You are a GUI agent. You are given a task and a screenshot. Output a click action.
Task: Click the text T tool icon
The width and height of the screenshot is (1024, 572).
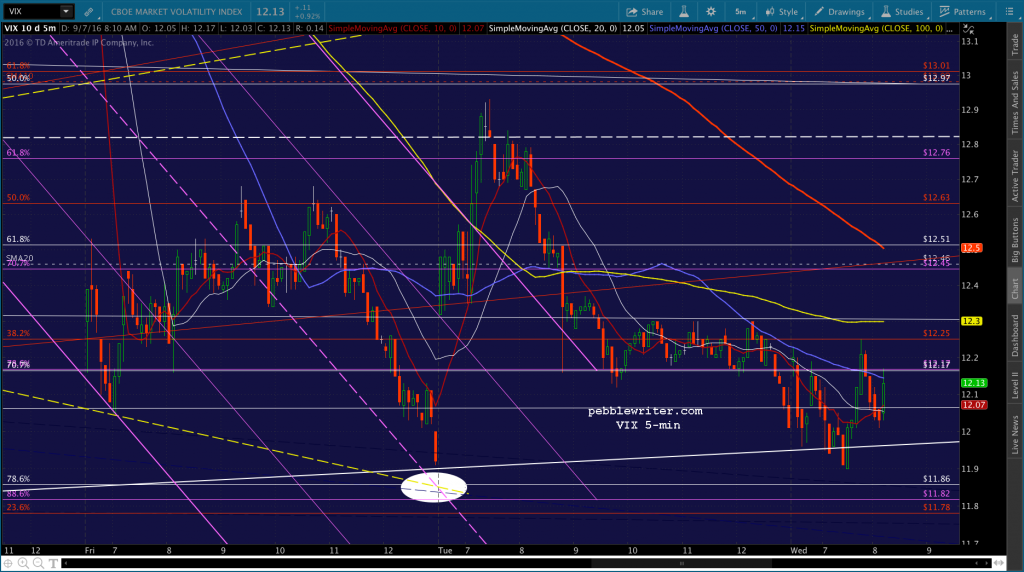(x=53, y=563)
